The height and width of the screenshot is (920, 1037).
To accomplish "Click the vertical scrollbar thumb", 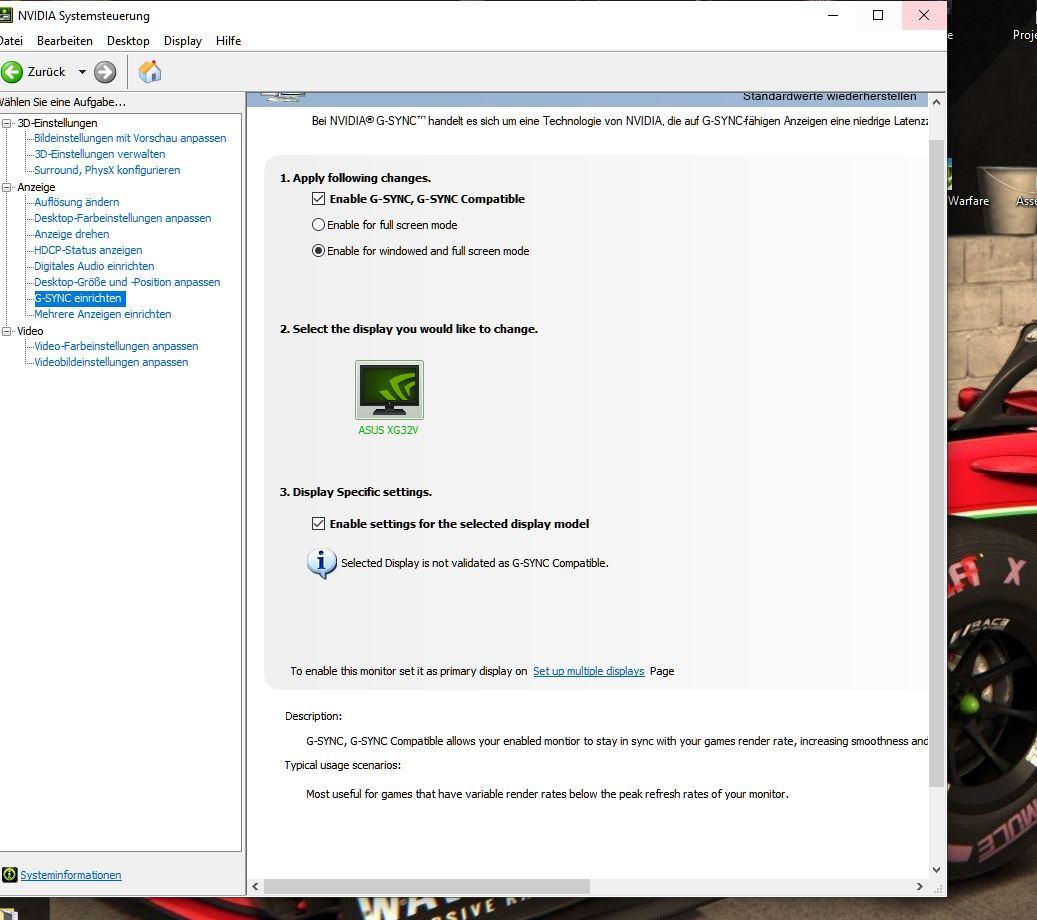I will tap(936, 463).
